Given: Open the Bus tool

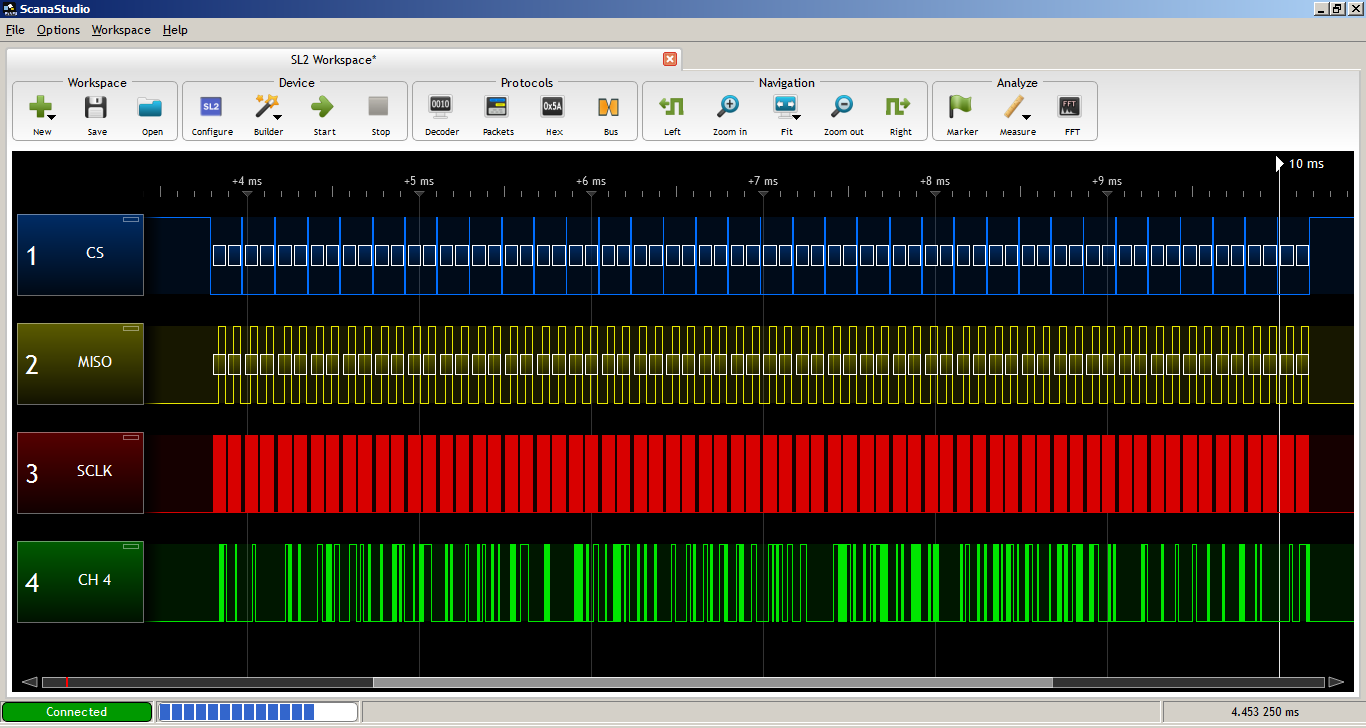Looking at the screenshot, I should [610, 110].
